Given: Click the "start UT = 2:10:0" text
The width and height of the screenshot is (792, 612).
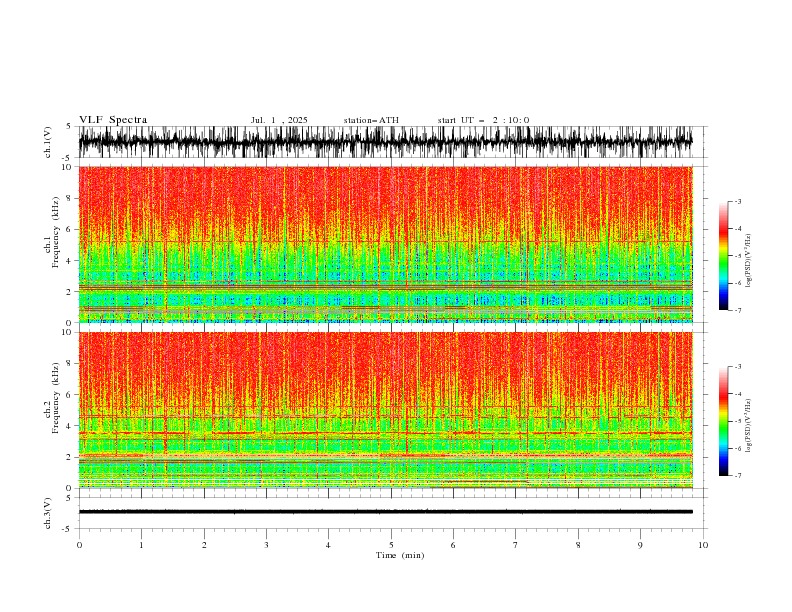Looking at the screenshot, I should pyautogui.click(x=483, y=120).
